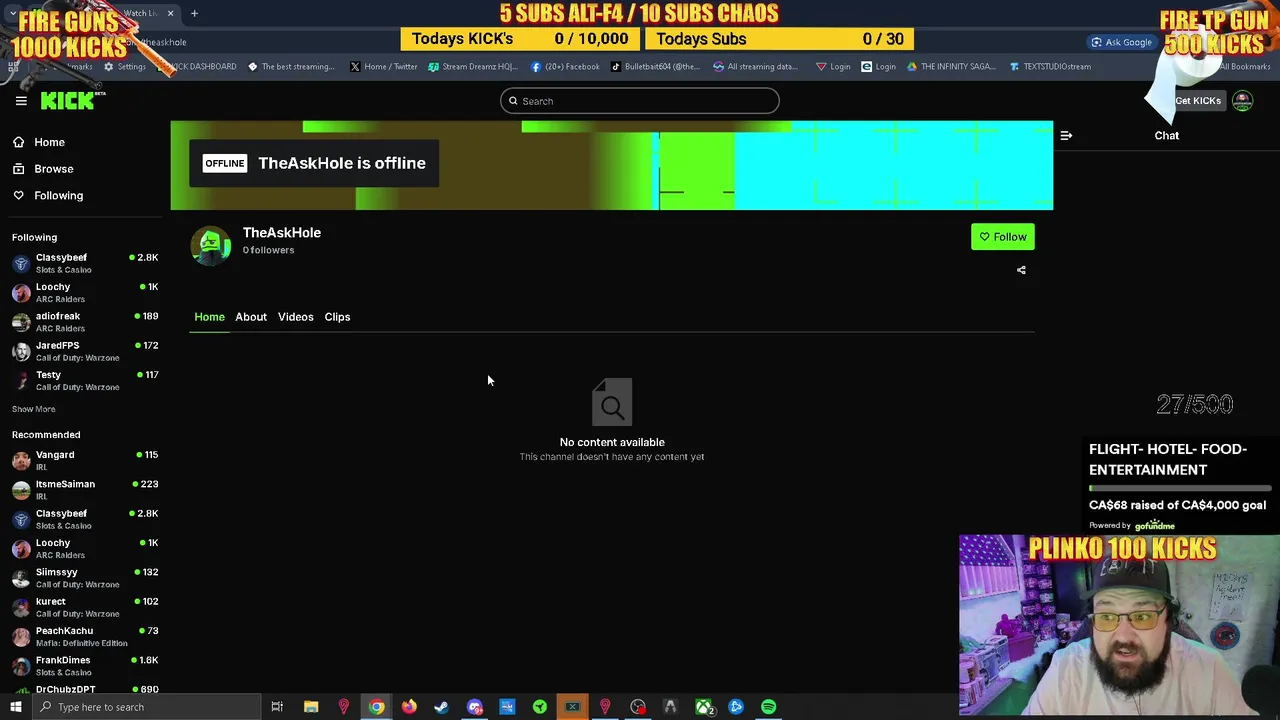Open user profile avatar top right
The height and width of the screenshot is (720, 1280).
coord(1242,100)
